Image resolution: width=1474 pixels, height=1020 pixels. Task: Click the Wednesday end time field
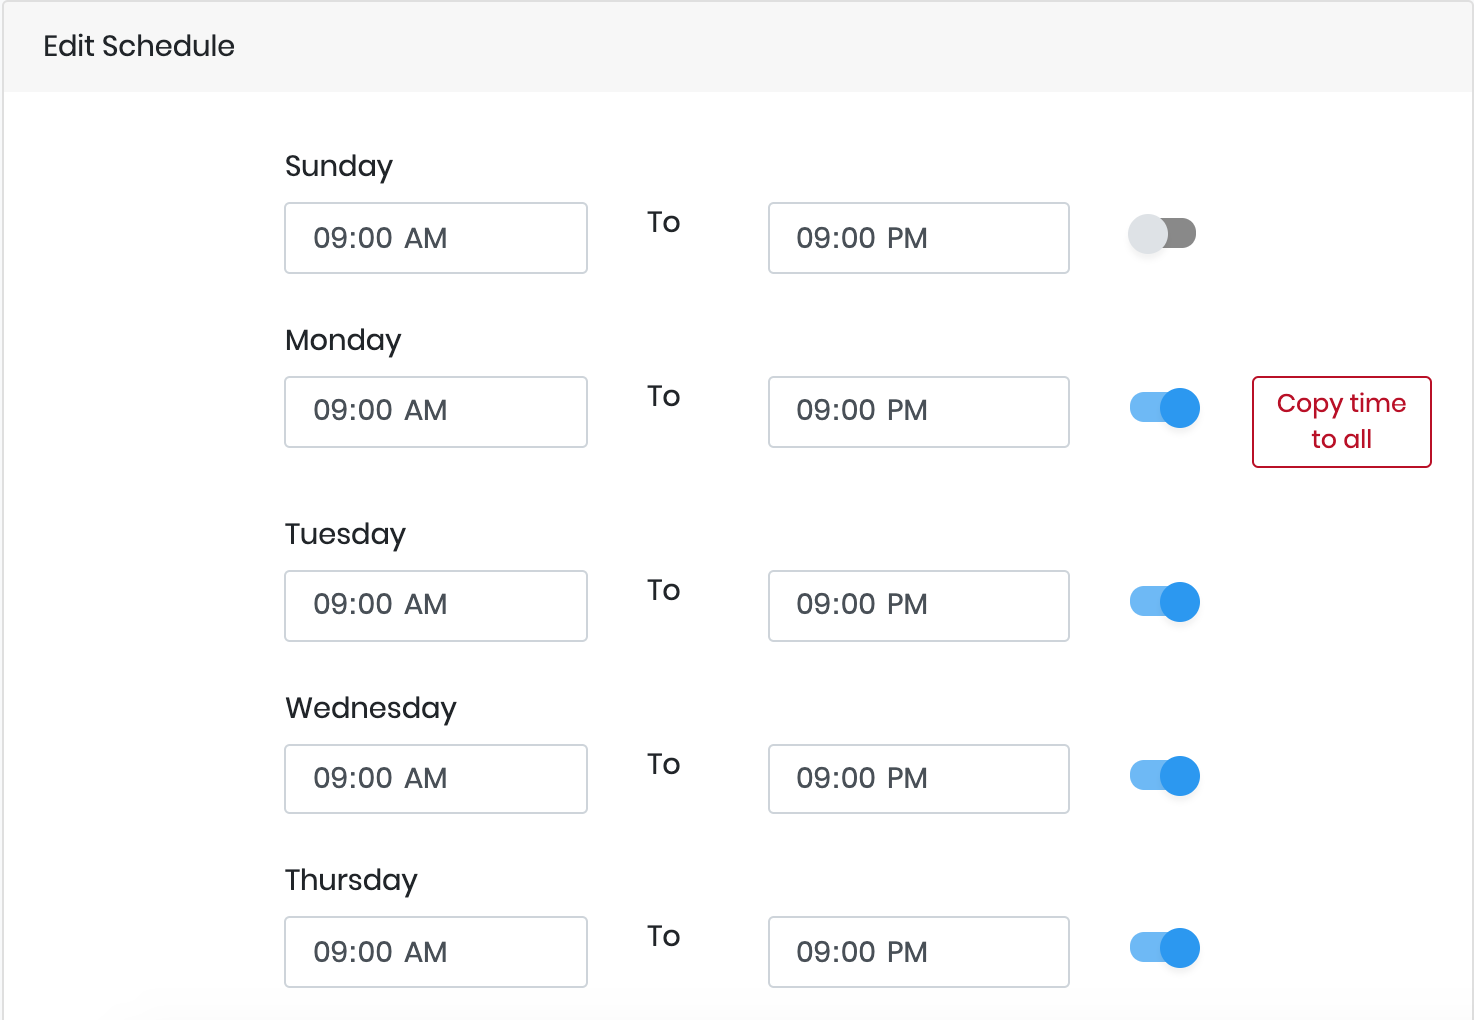point(919,779)
